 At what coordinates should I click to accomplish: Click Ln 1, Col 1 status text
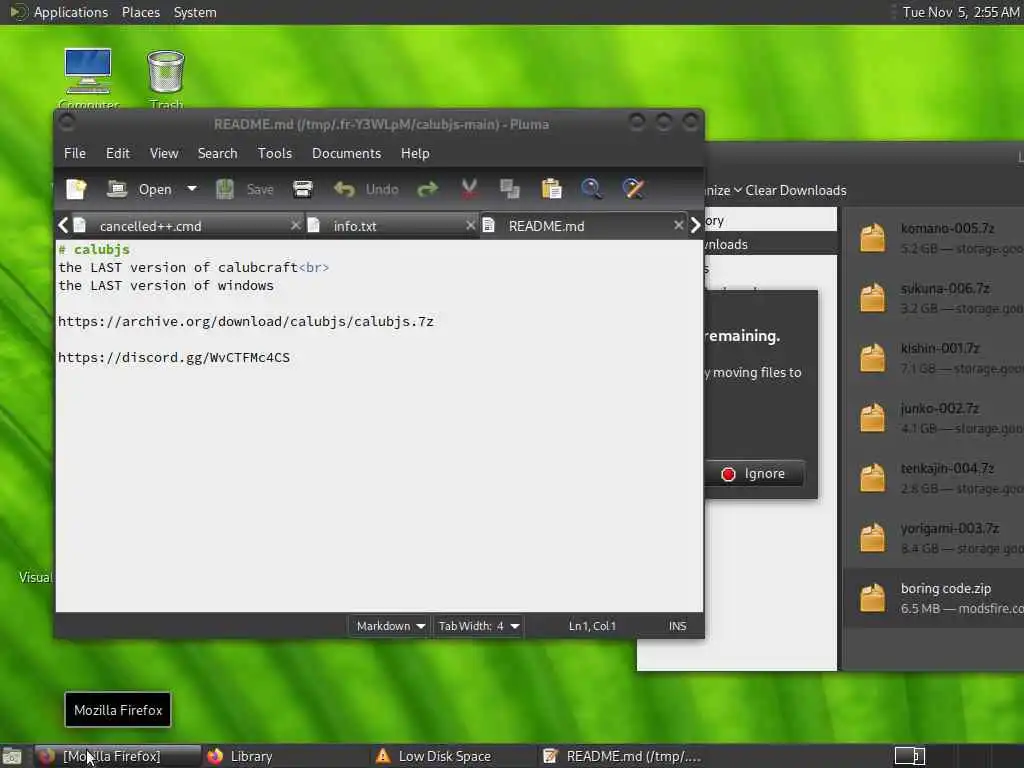[x=592, y=626]
